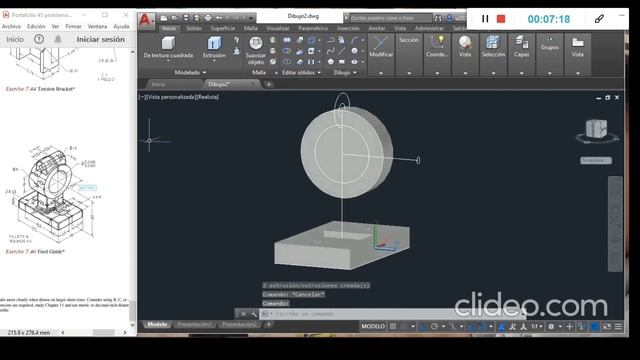Pause the screen recording
Screen dimensions: 640x360
point(485,19)
